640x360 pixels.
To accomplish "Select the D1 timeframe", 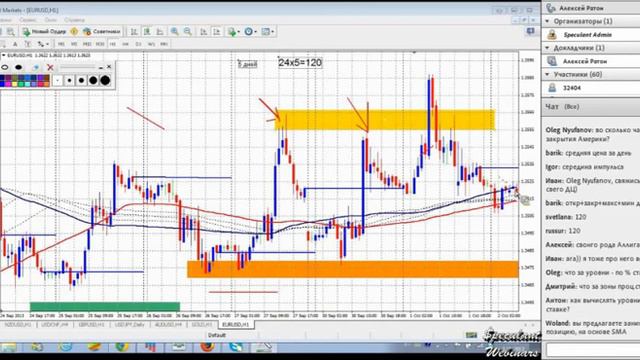I will (138, 44).
